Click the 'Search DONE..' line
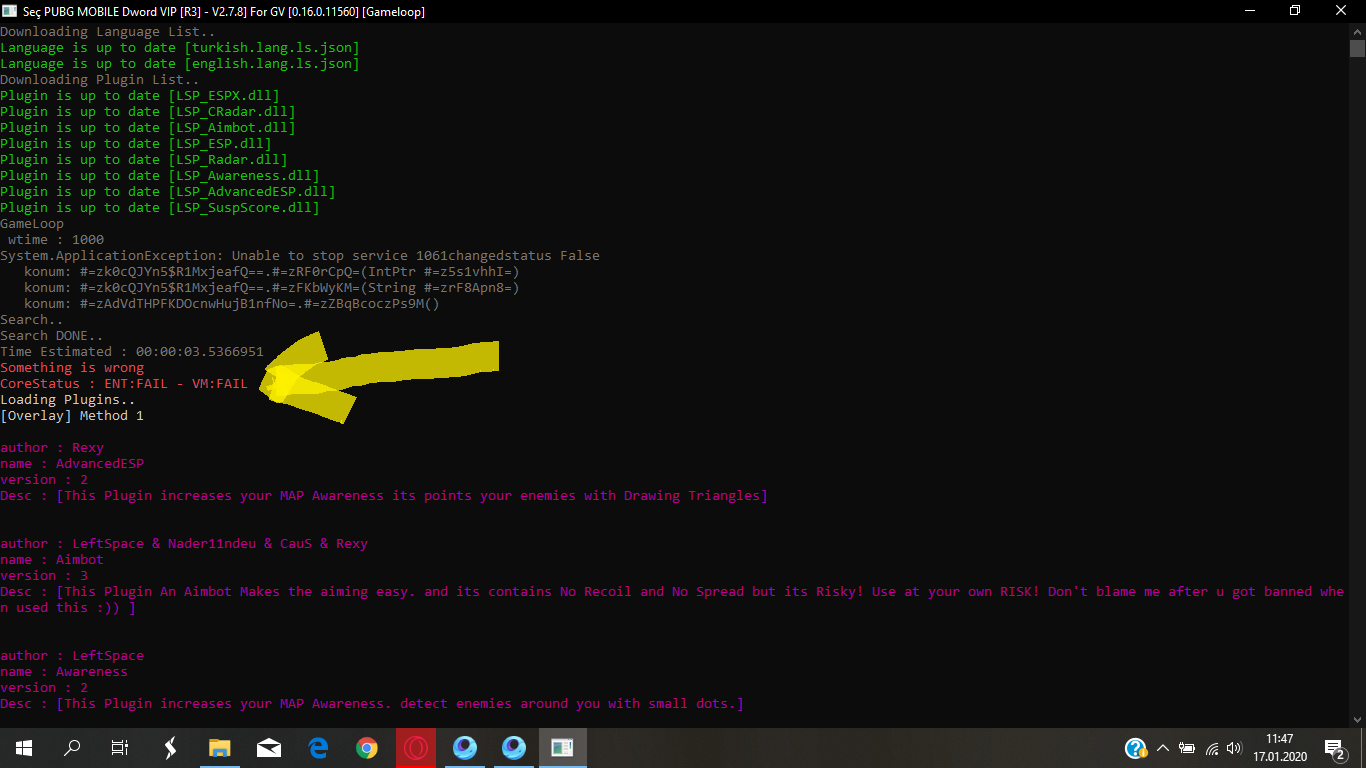This screenshot has width=1366, height=768. pyautogui.click(x=52, y=336)
